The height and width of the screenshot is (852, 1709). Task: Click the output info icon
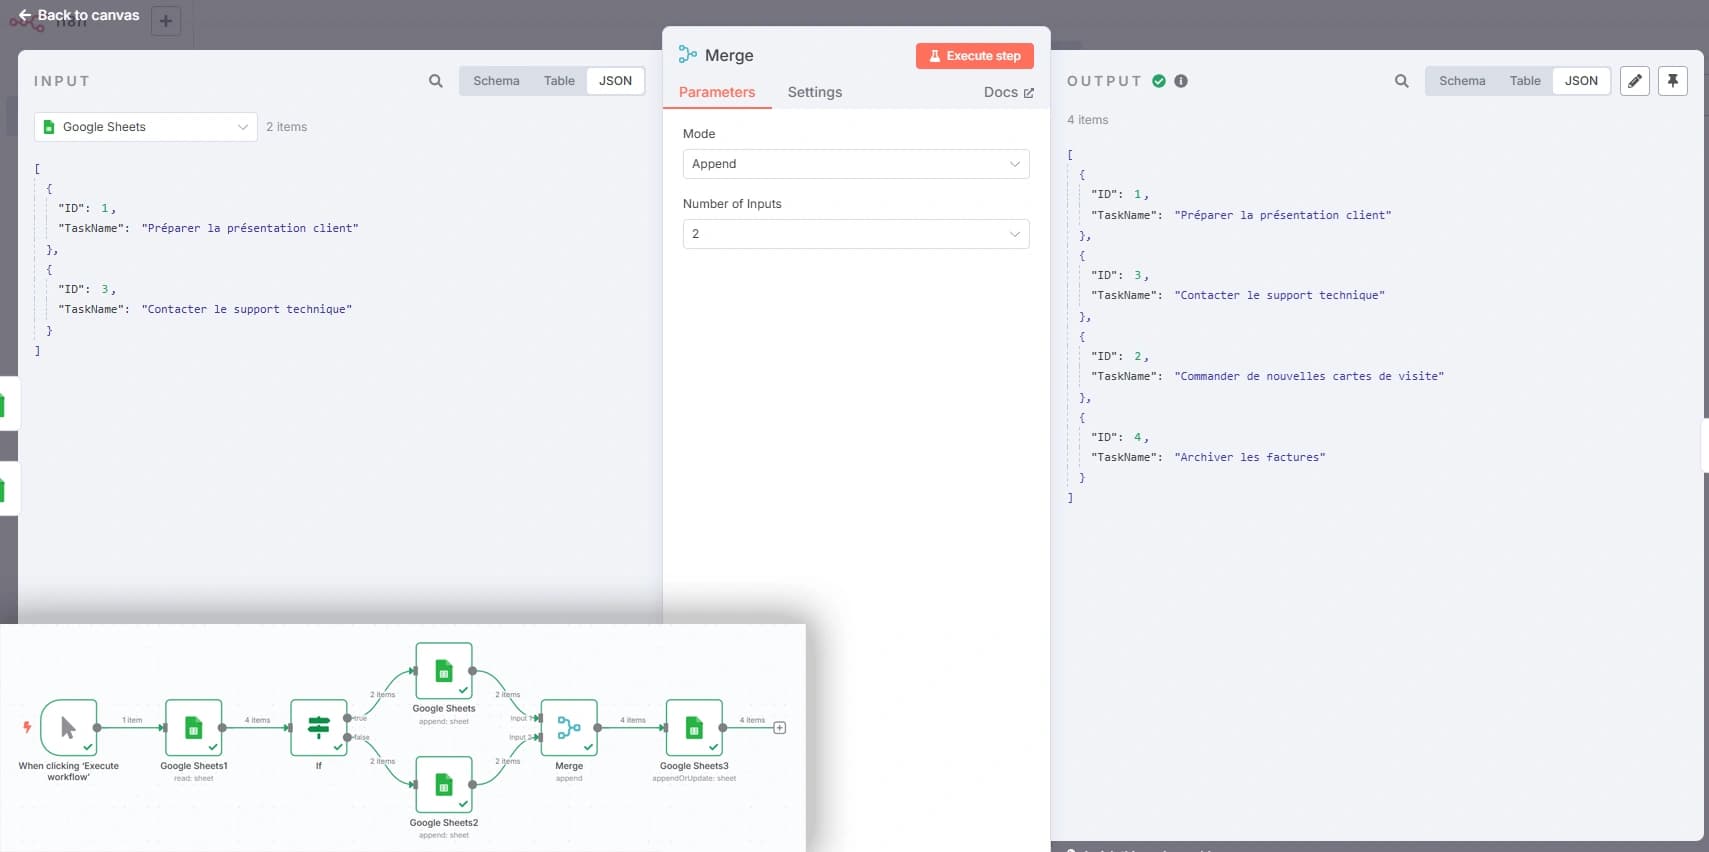click(1181, 81)
